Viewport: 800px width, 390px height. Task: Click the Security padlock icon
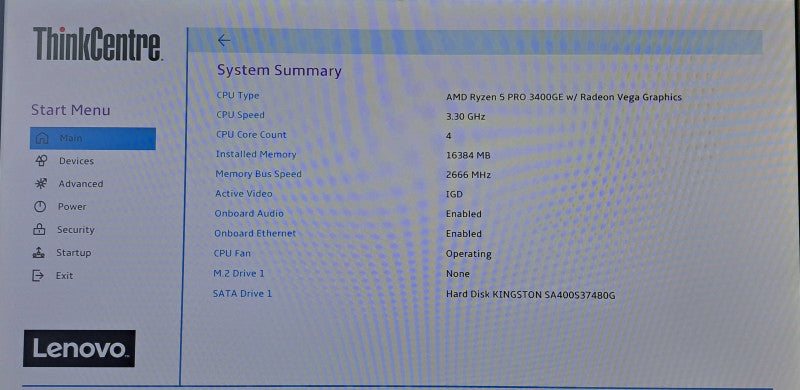[39, 230]
